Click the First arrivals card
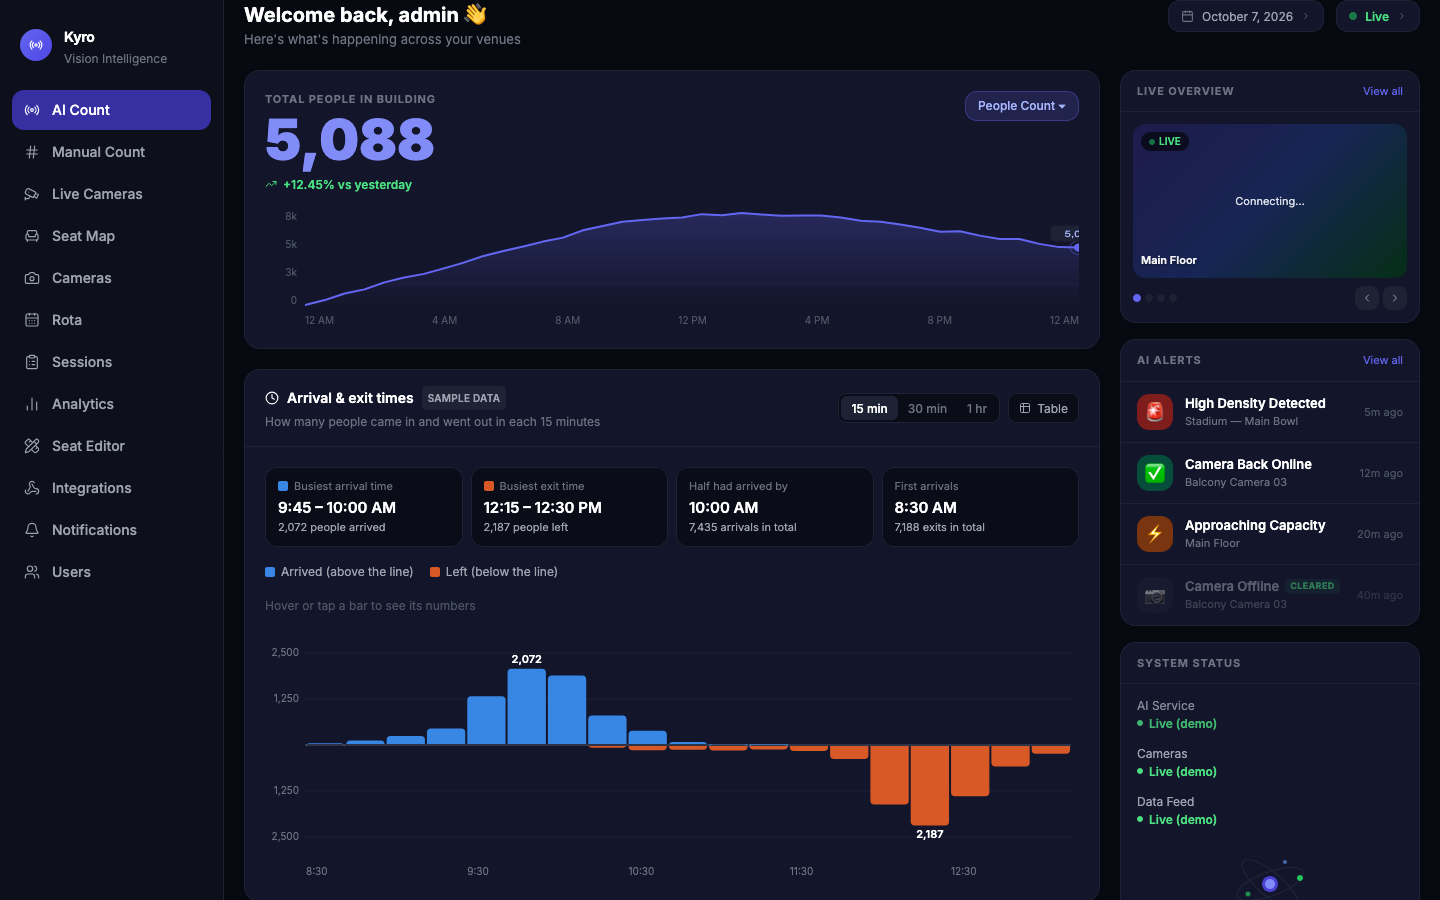The image size is (1440, 900). [980, 507]
